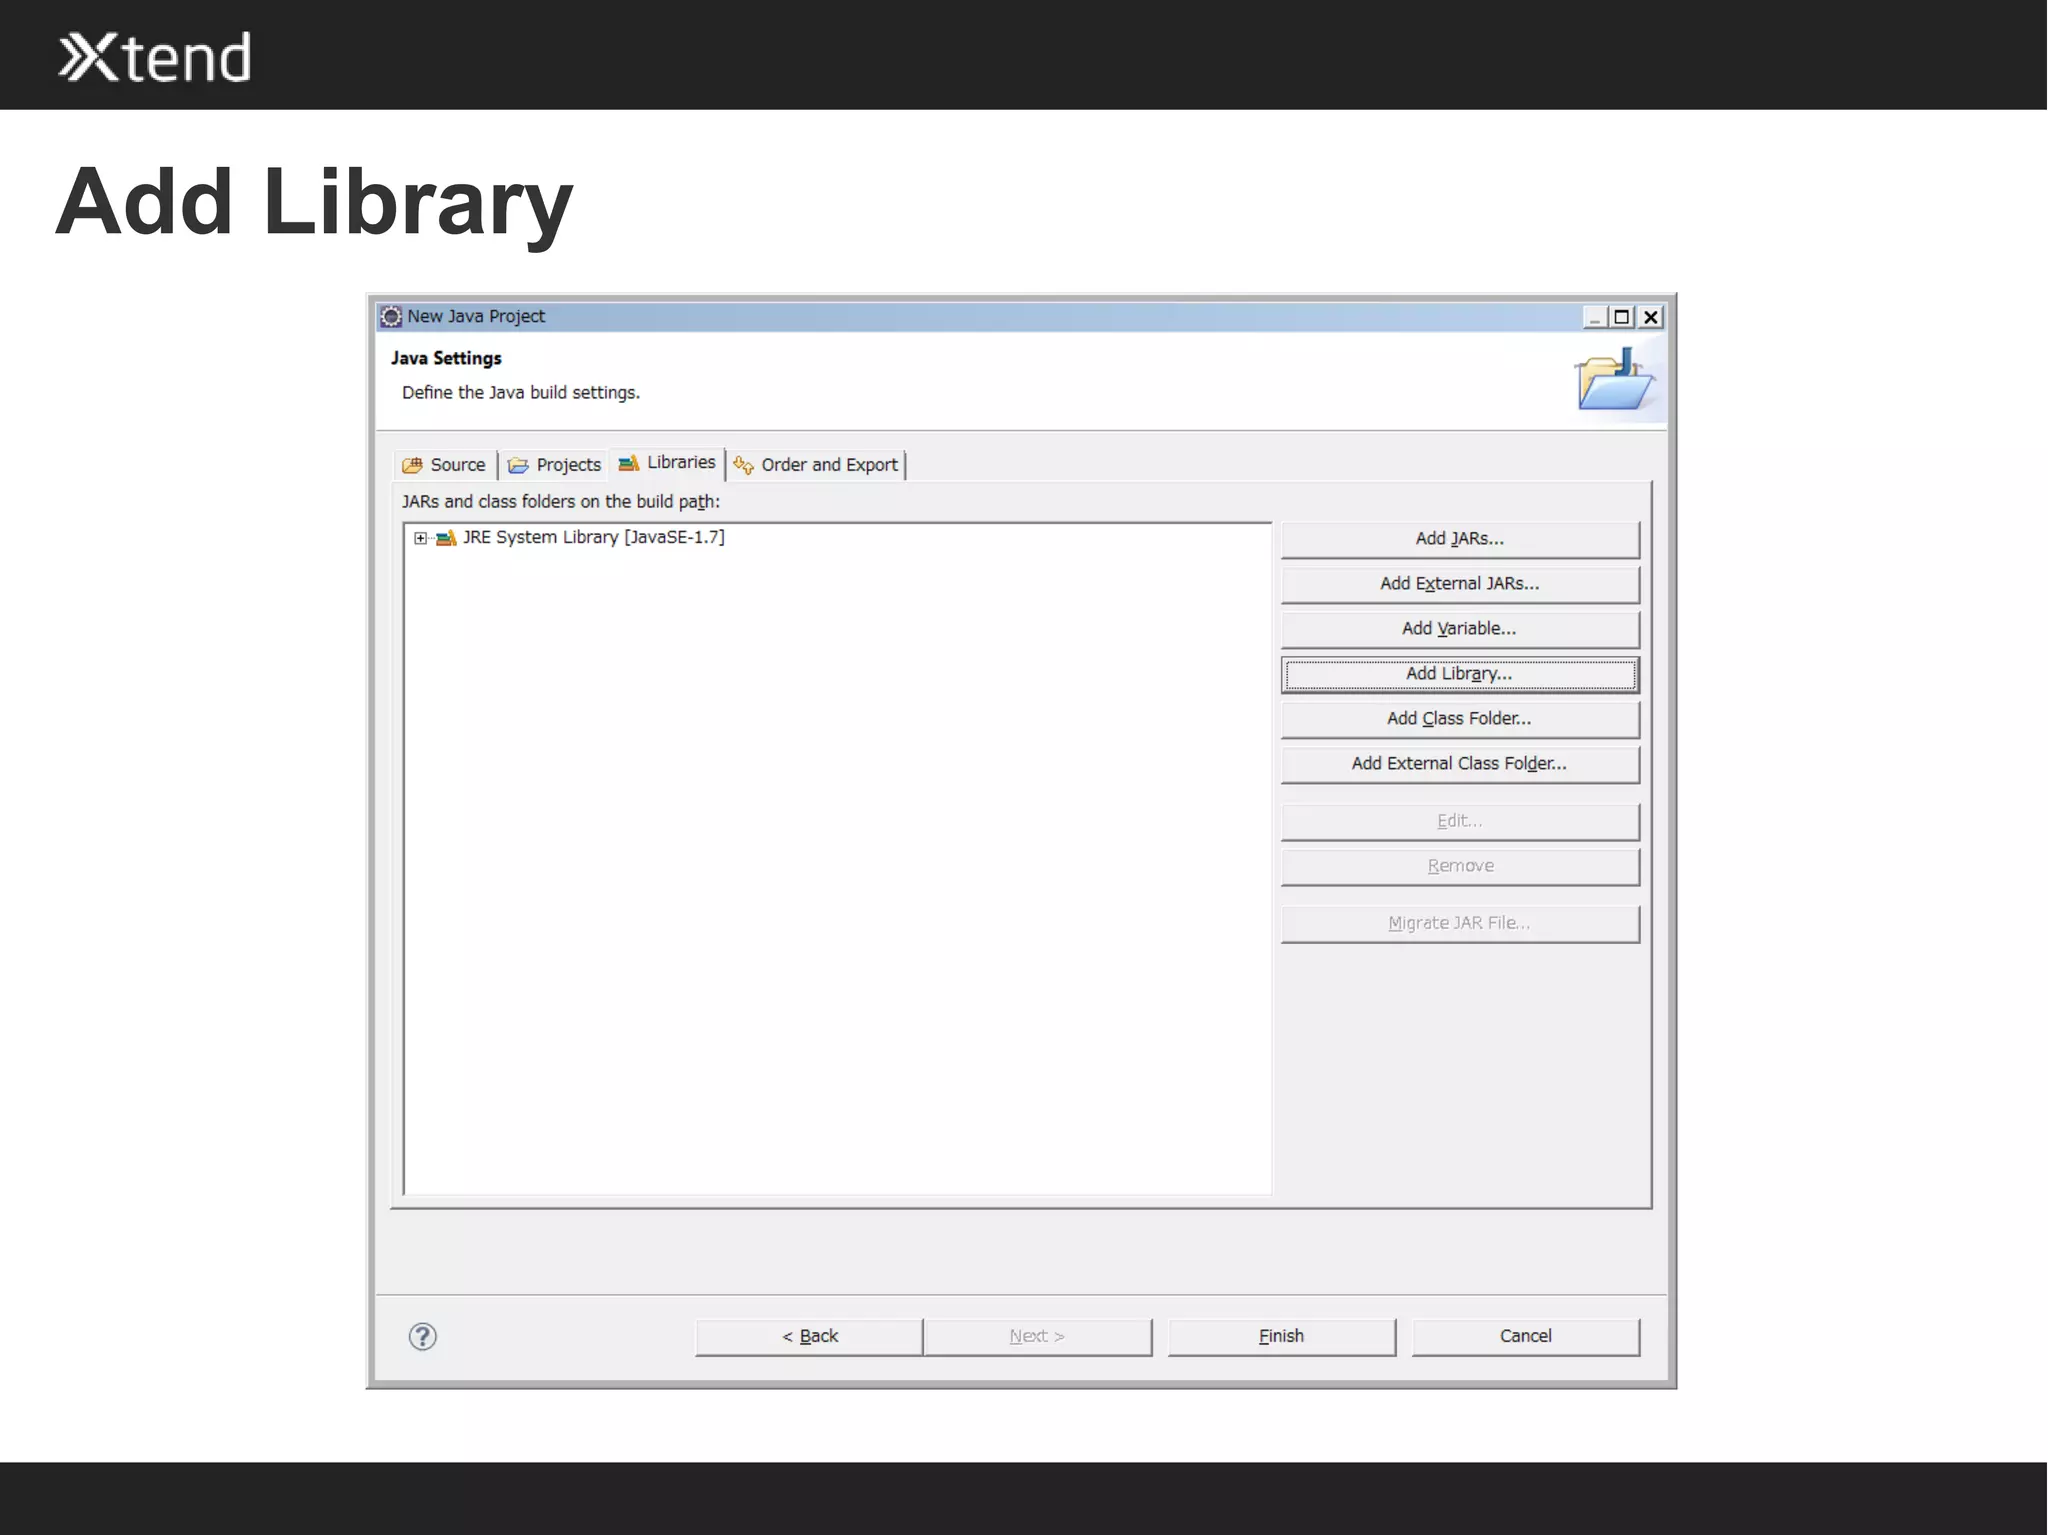Screen dimensions: 2048x1535
Task: Click the disabled Next > button
Action: pyautogui.click(x=1037, y=1337)
